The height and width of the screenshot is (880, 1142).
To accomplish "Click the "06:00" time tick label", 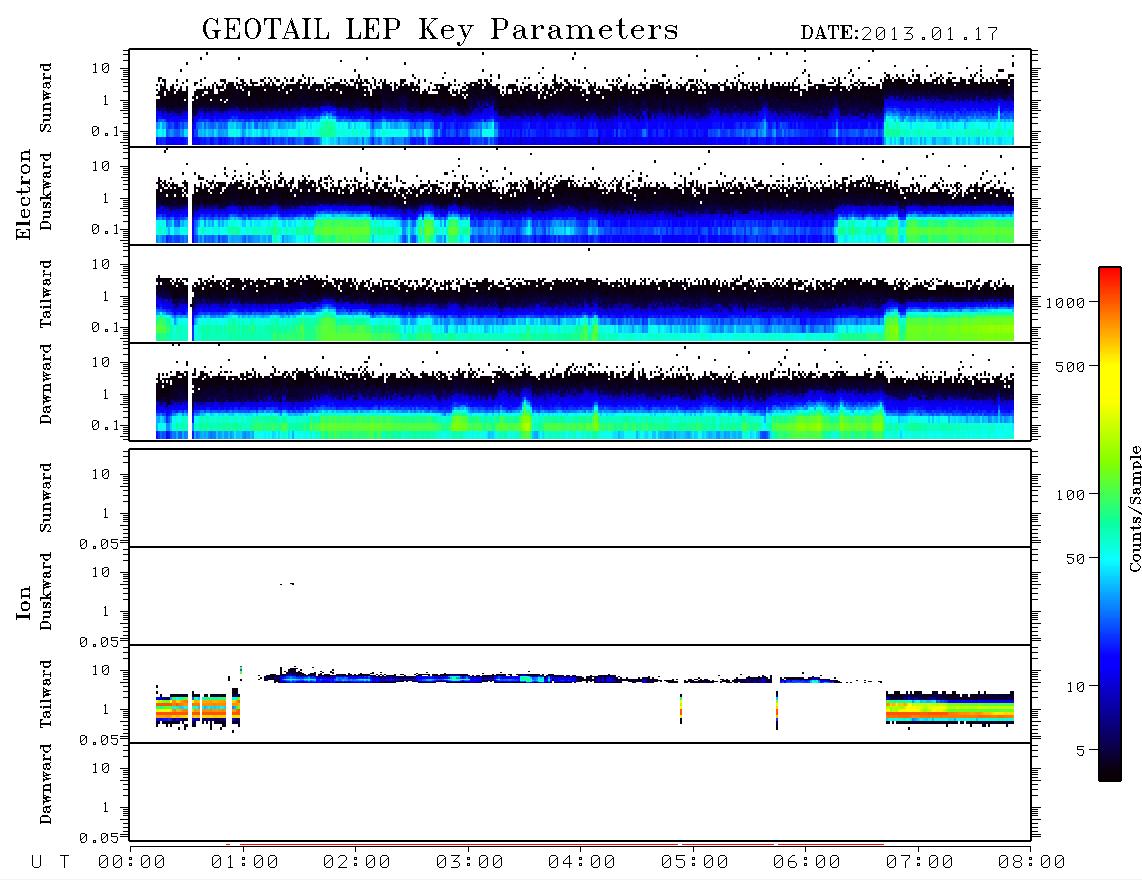I will pos(807,863).
